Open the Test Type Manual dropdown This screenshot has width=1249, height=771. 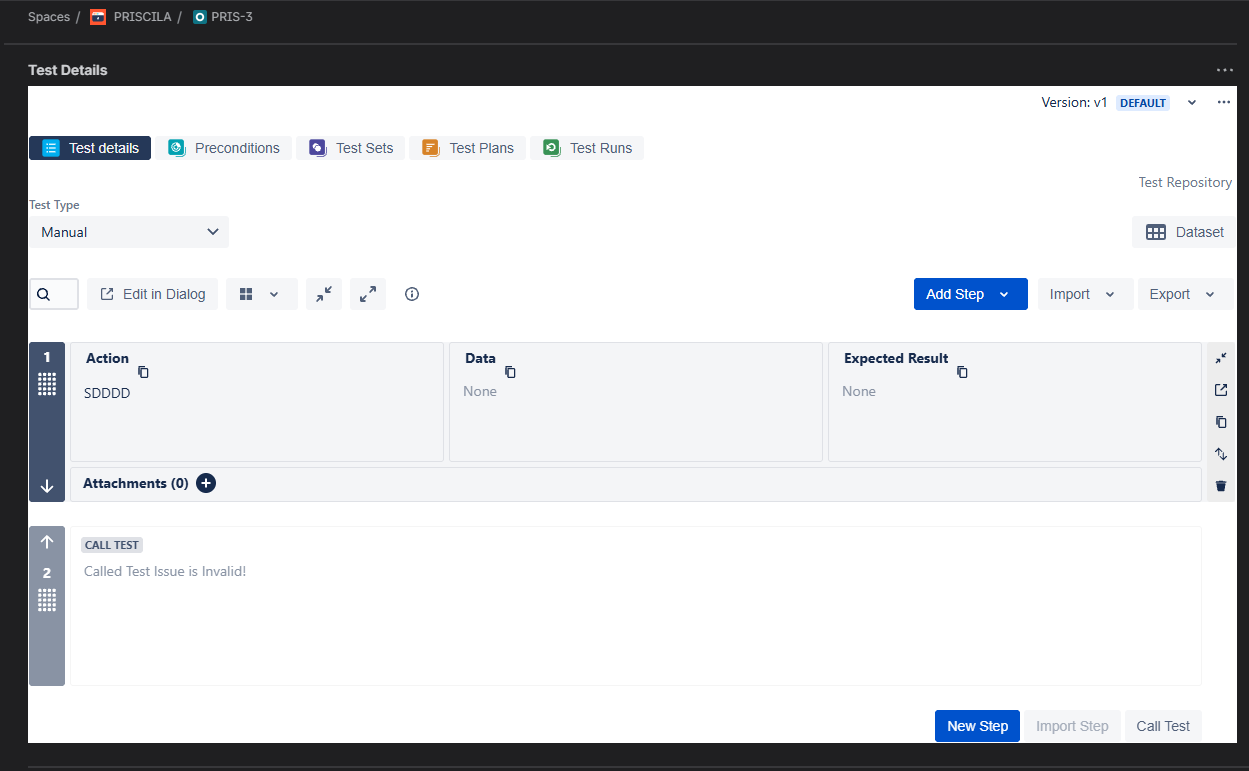(x=129, y=232)
